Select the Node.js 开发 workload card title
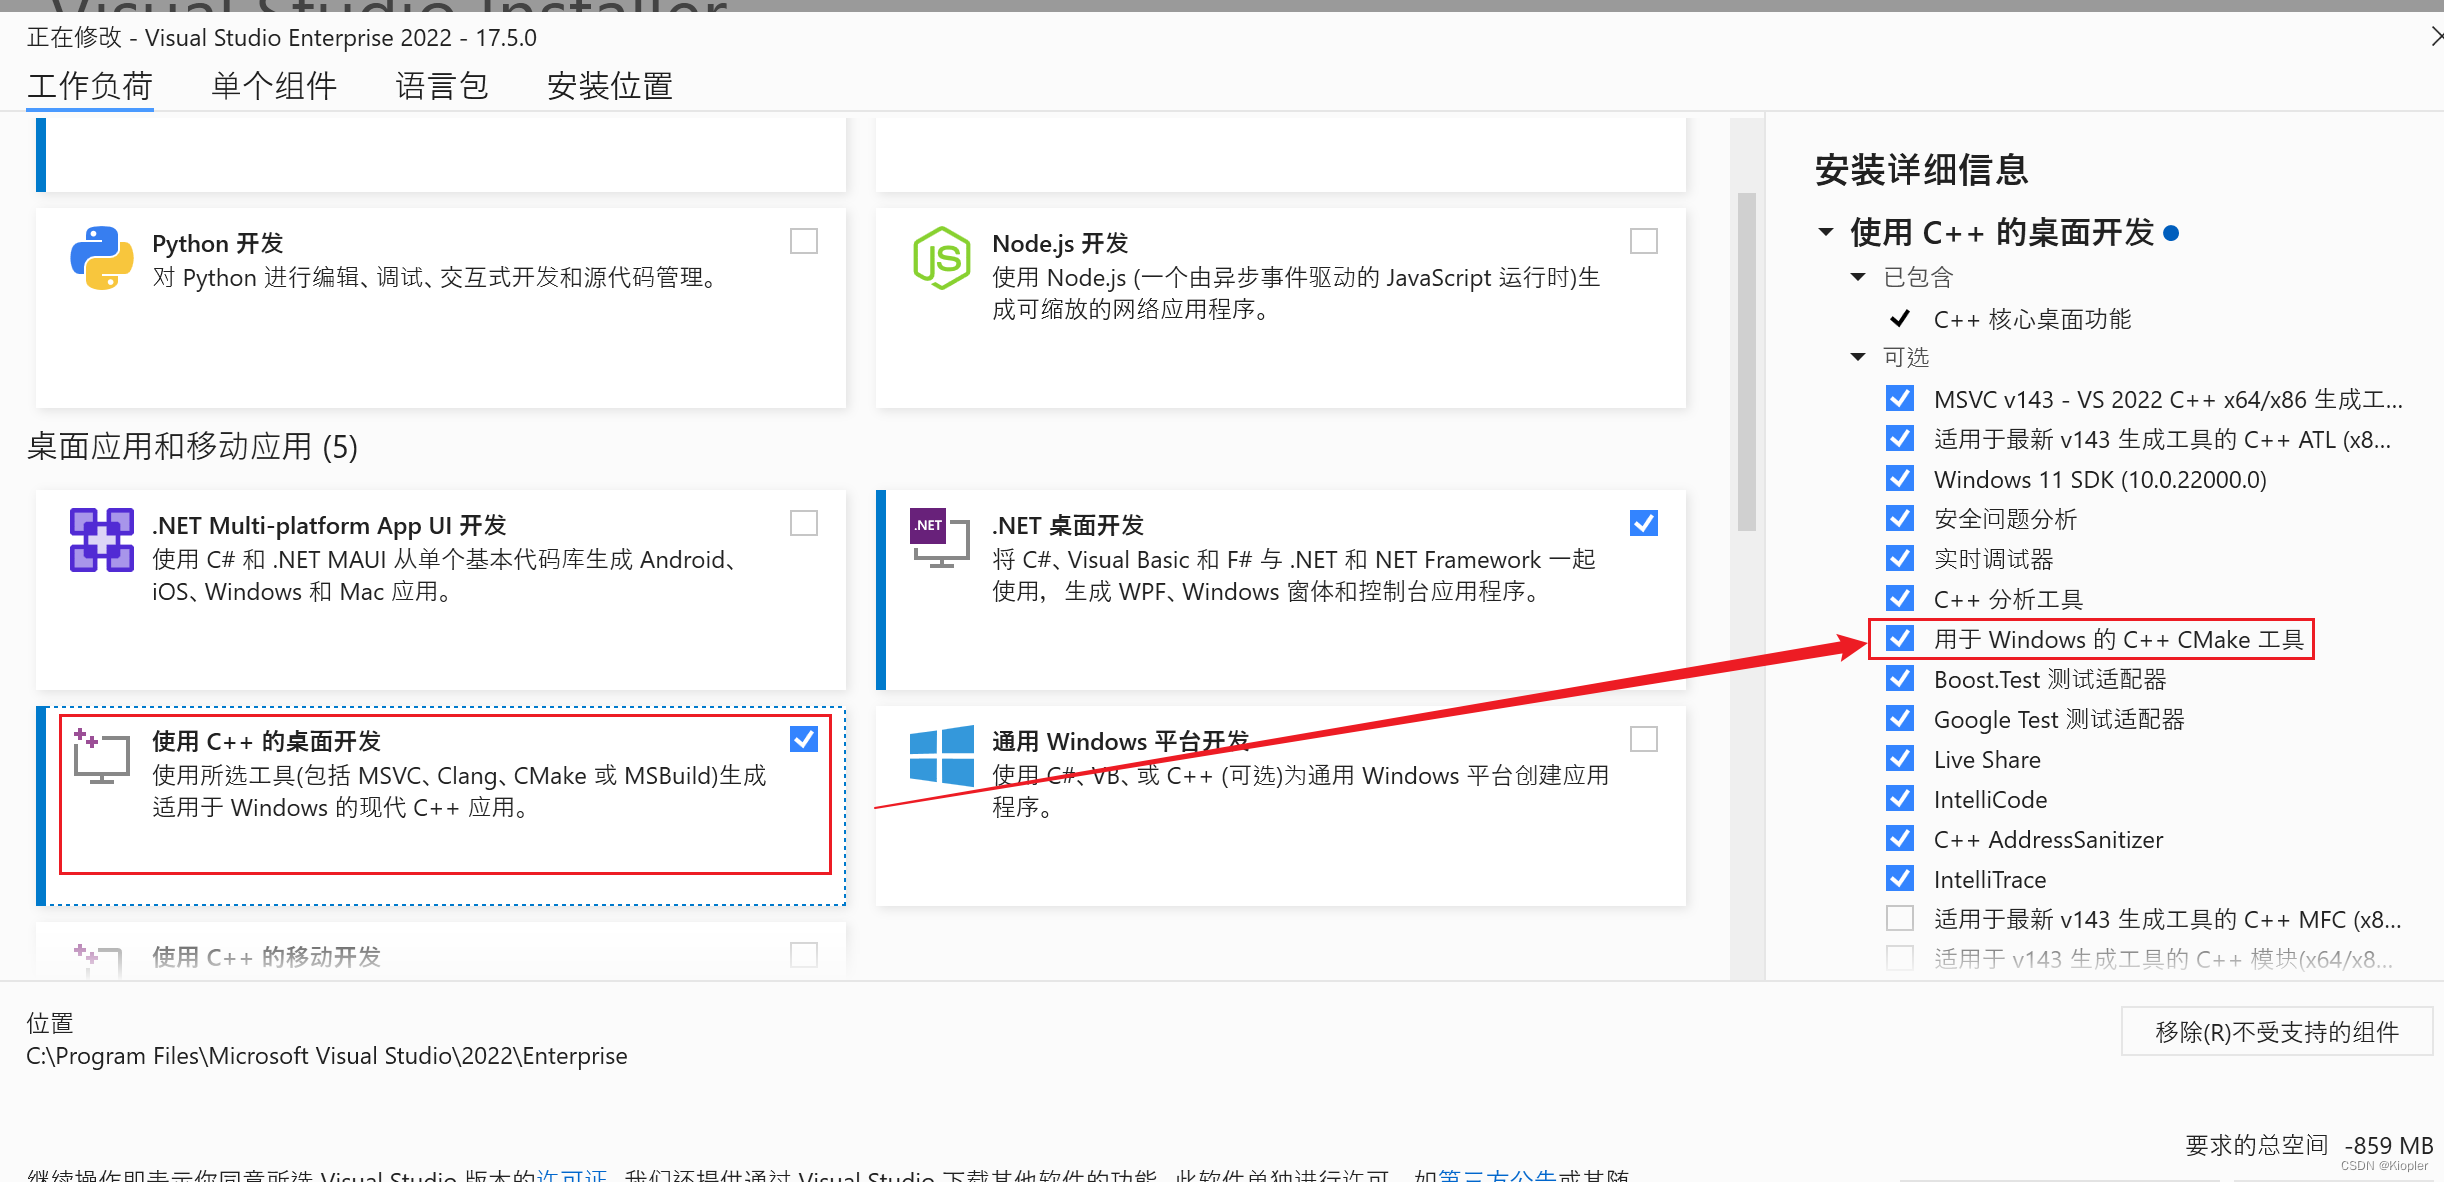The image size is (2444, 1182). [1060, 243]
